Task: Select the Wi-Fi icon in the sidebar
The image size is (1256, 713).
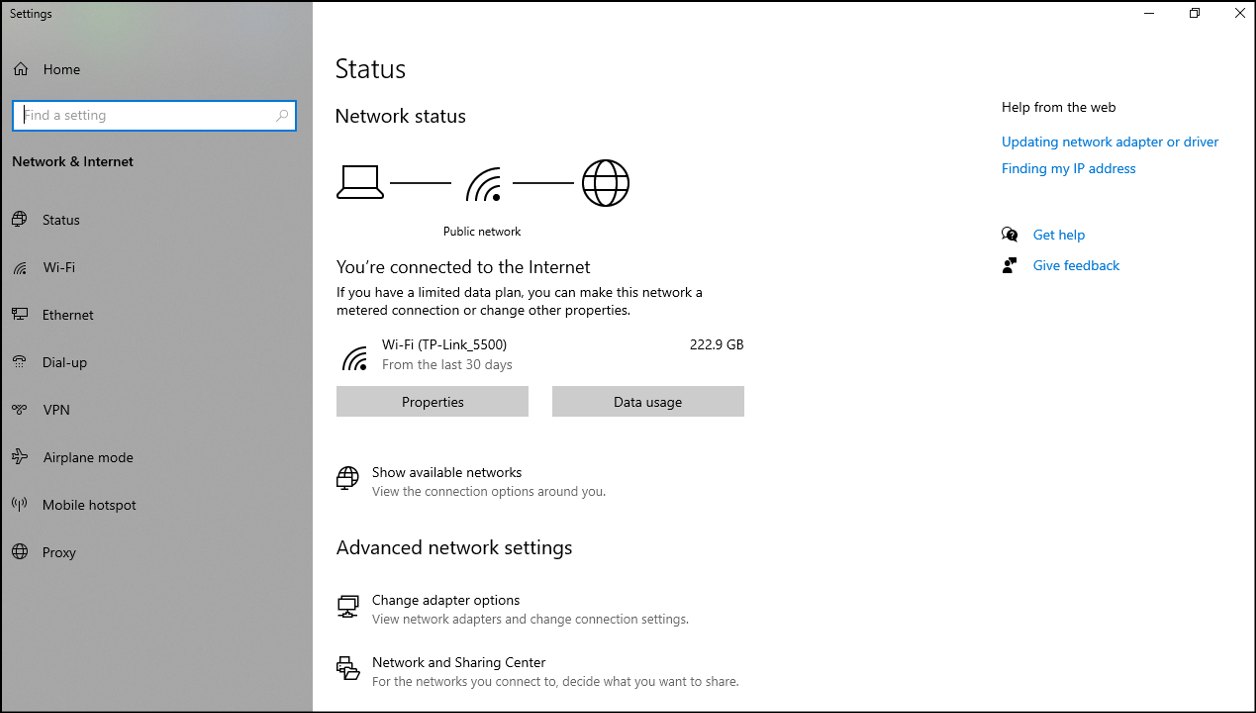Action: pos(20,267)
